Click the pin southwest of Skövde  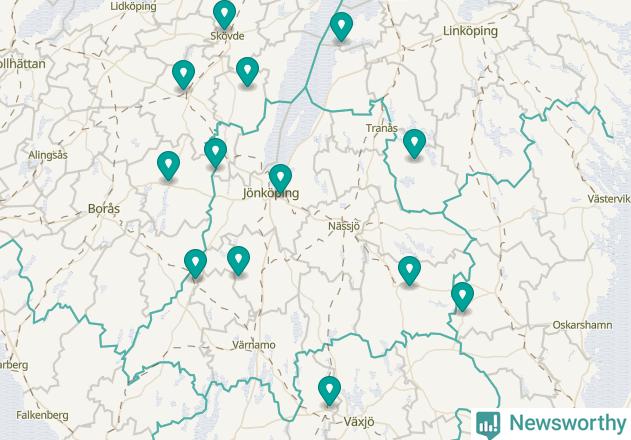184,74
